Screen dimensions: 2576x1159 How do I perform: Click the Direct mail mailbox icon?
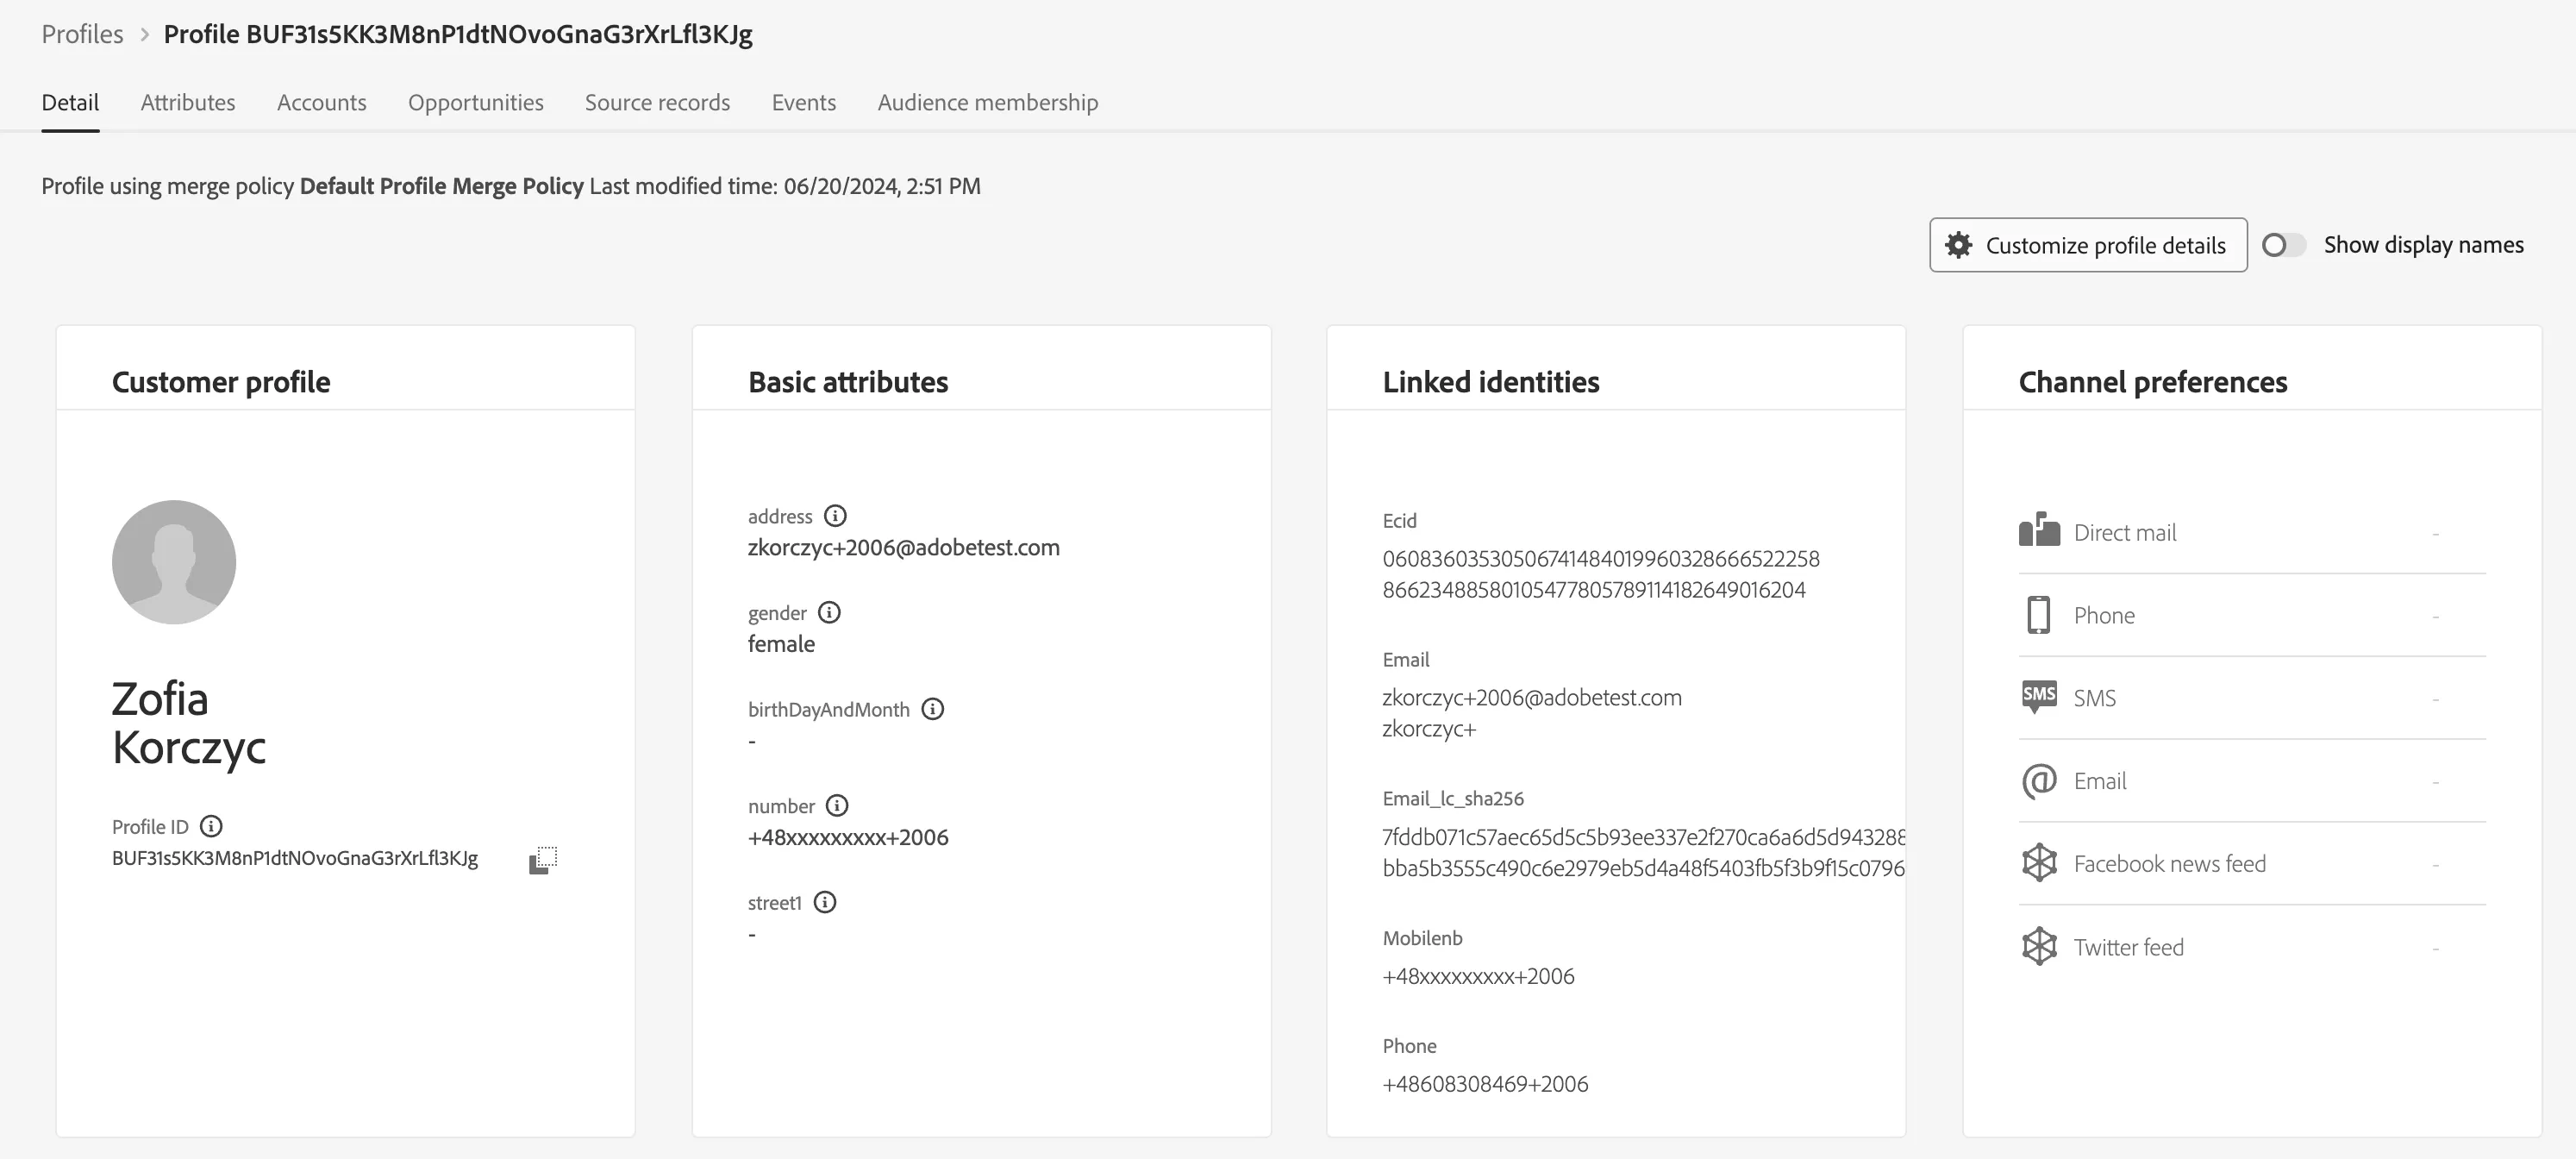pos(2039,530)
